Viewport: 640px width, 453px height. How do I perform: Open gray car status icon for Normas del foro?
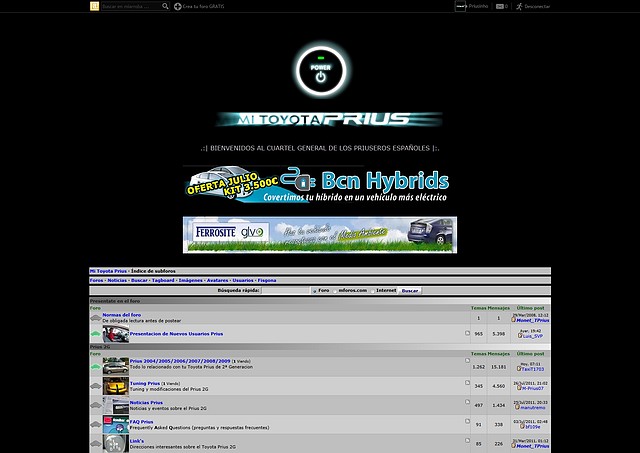(x=96, y=318)
